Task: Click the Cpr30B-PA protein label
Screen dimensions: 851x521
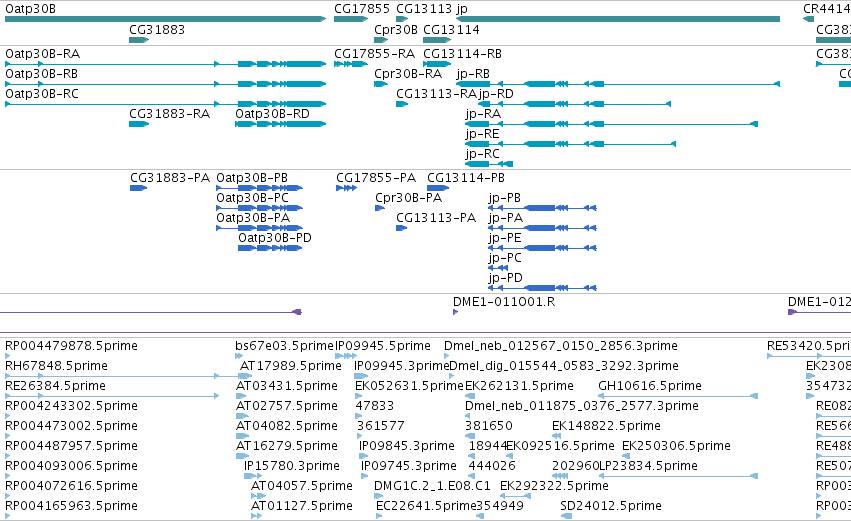Action: tap(409, 198)
